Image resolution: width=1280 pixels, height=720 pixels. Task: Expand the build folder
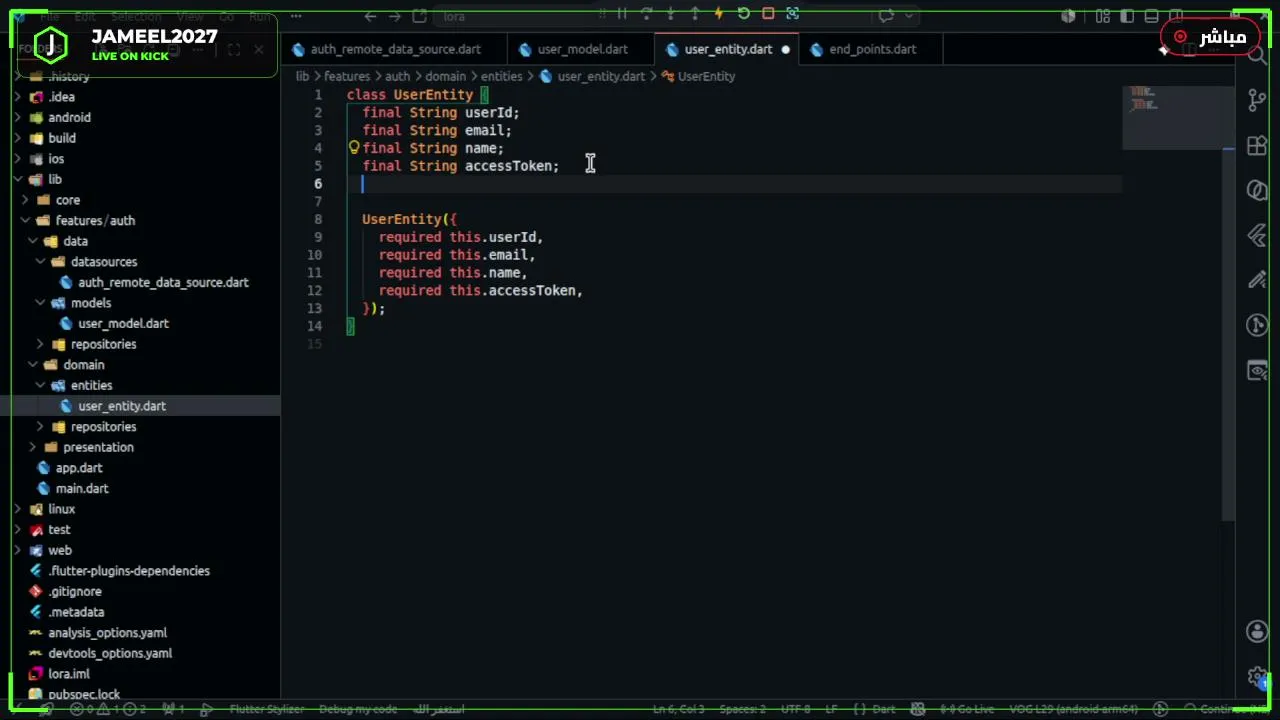18,138
